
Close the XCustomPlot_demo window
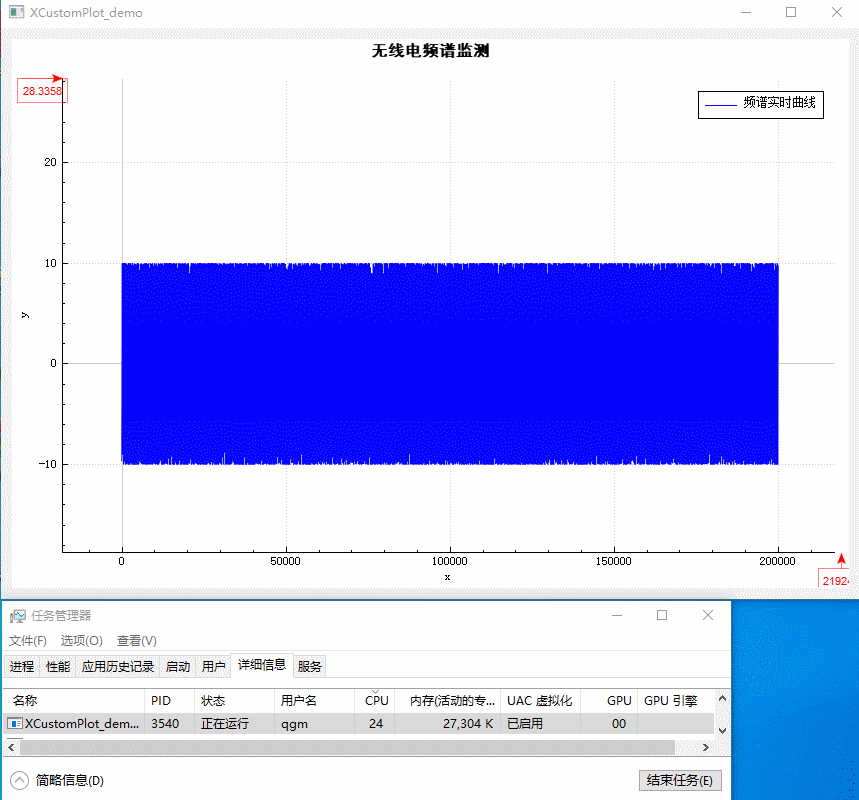837,12
